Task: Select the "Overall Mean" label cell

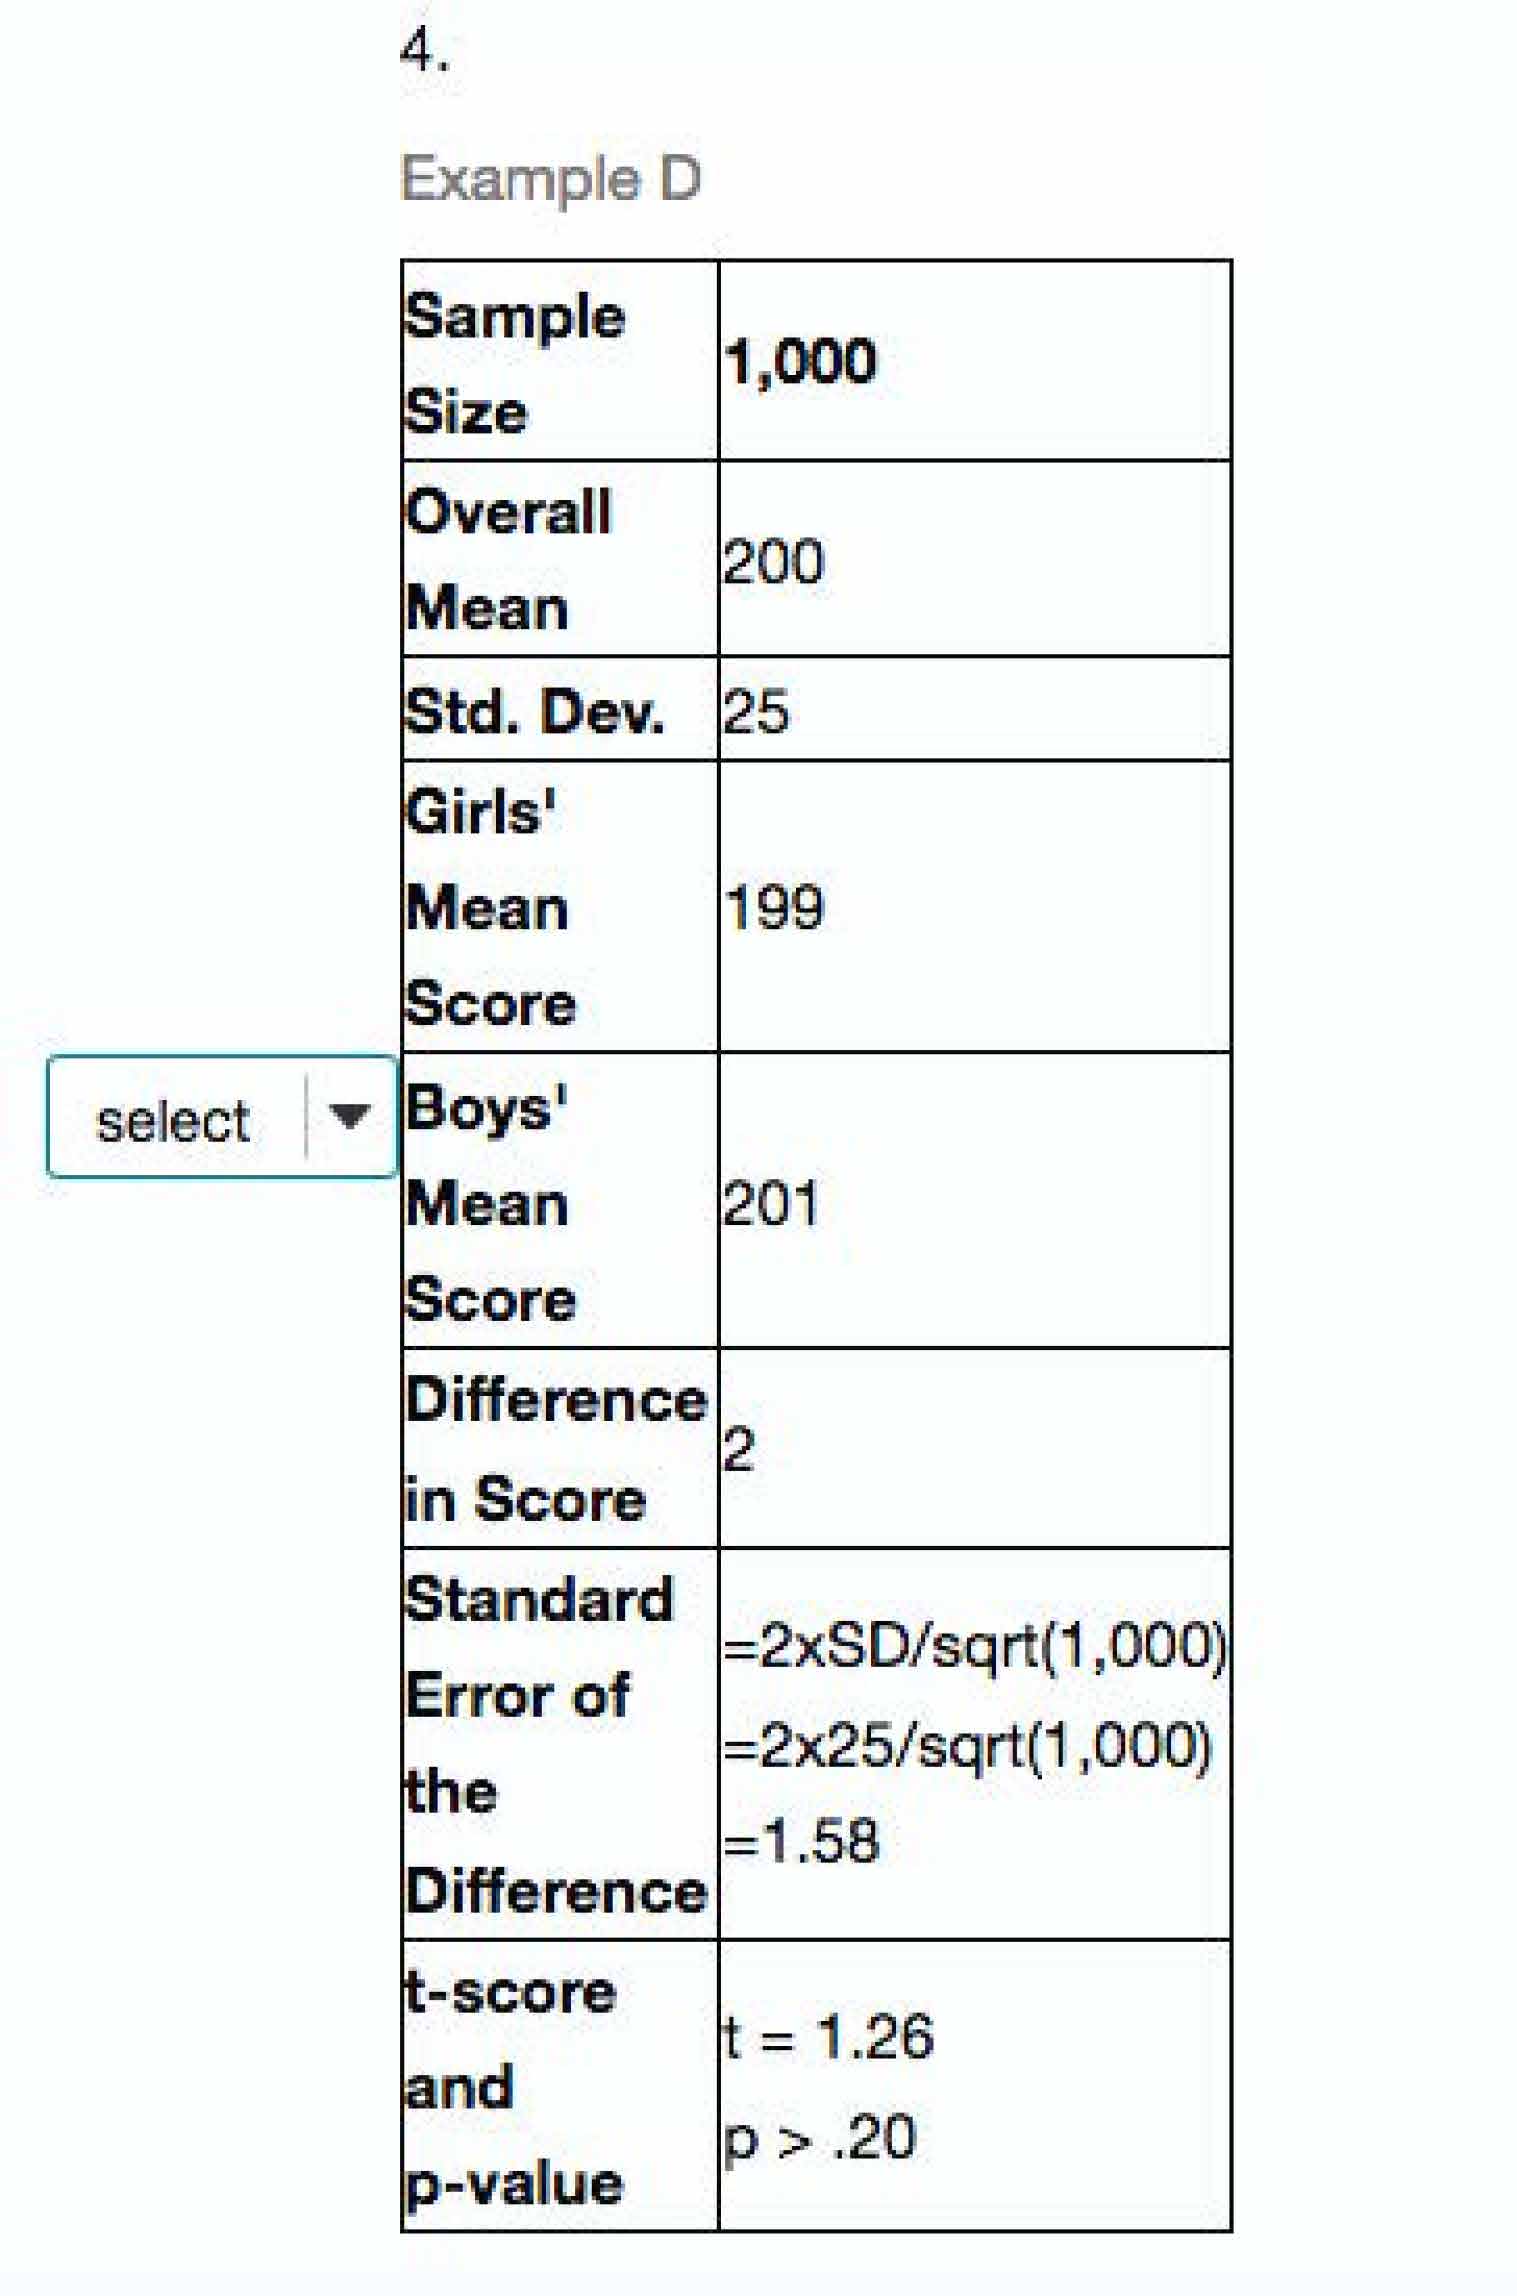Action: pyautogui.click(x=560, y=560)
